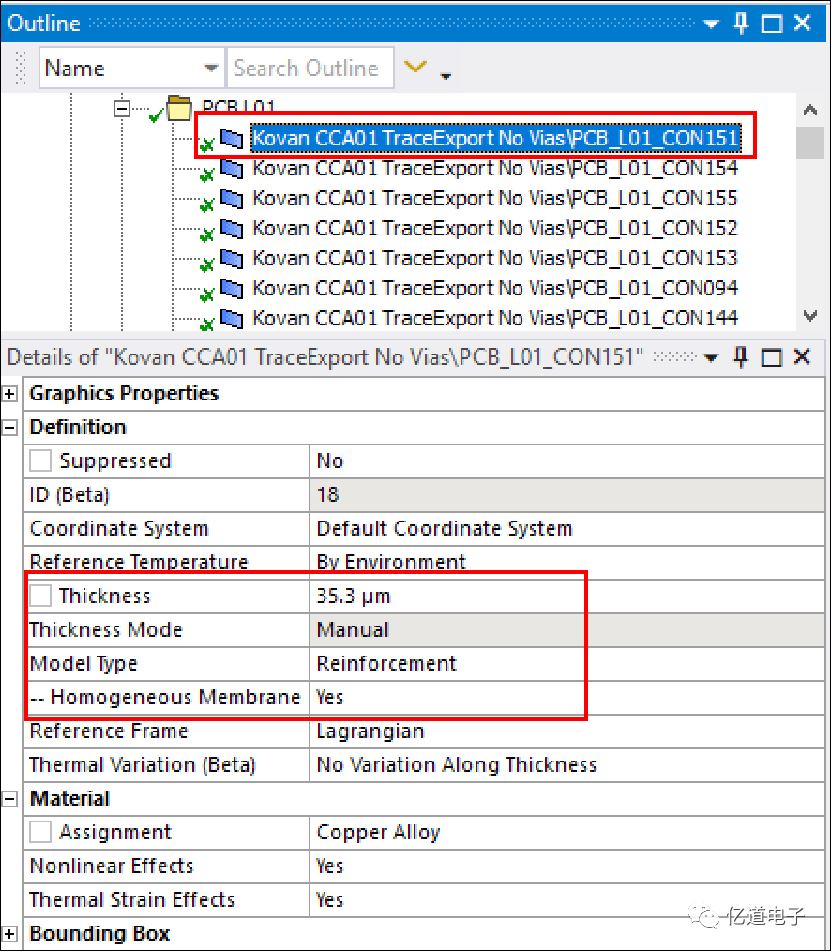Maximize the Outline panel

coord(772,24)
